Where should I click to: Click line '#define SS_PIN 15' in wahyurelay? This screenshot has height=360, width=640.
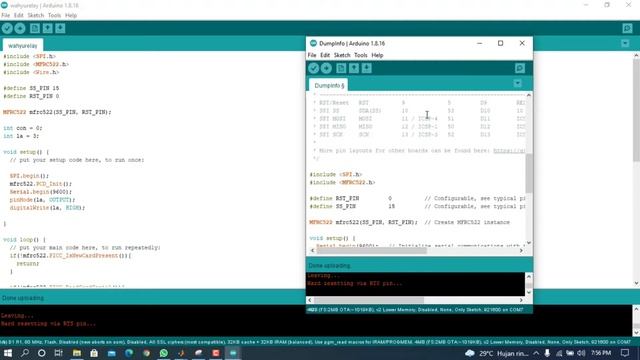click(31, 88)
